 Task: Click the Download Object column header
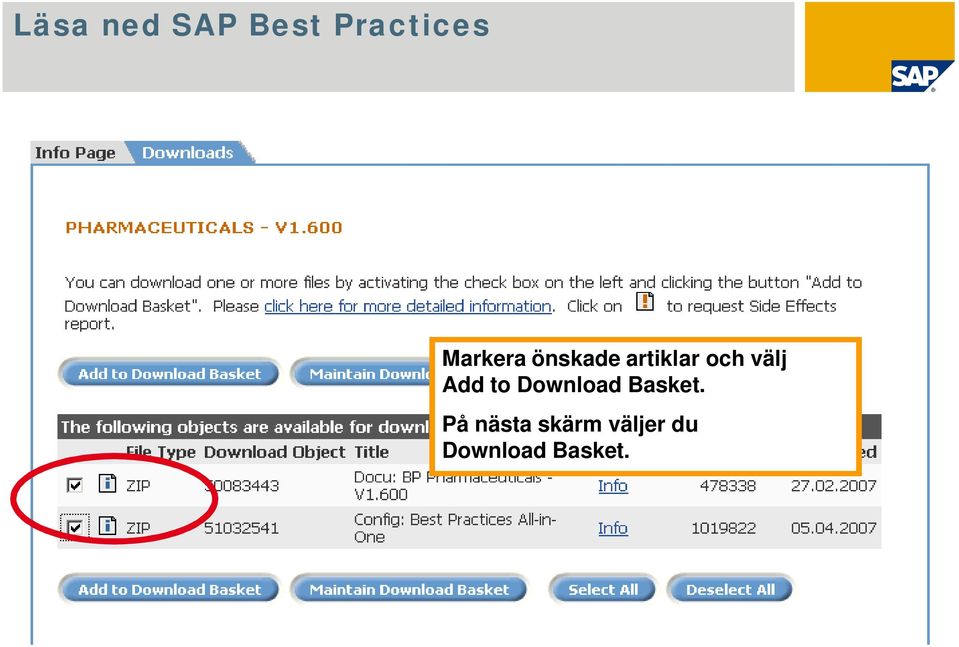tap(275, 452)
